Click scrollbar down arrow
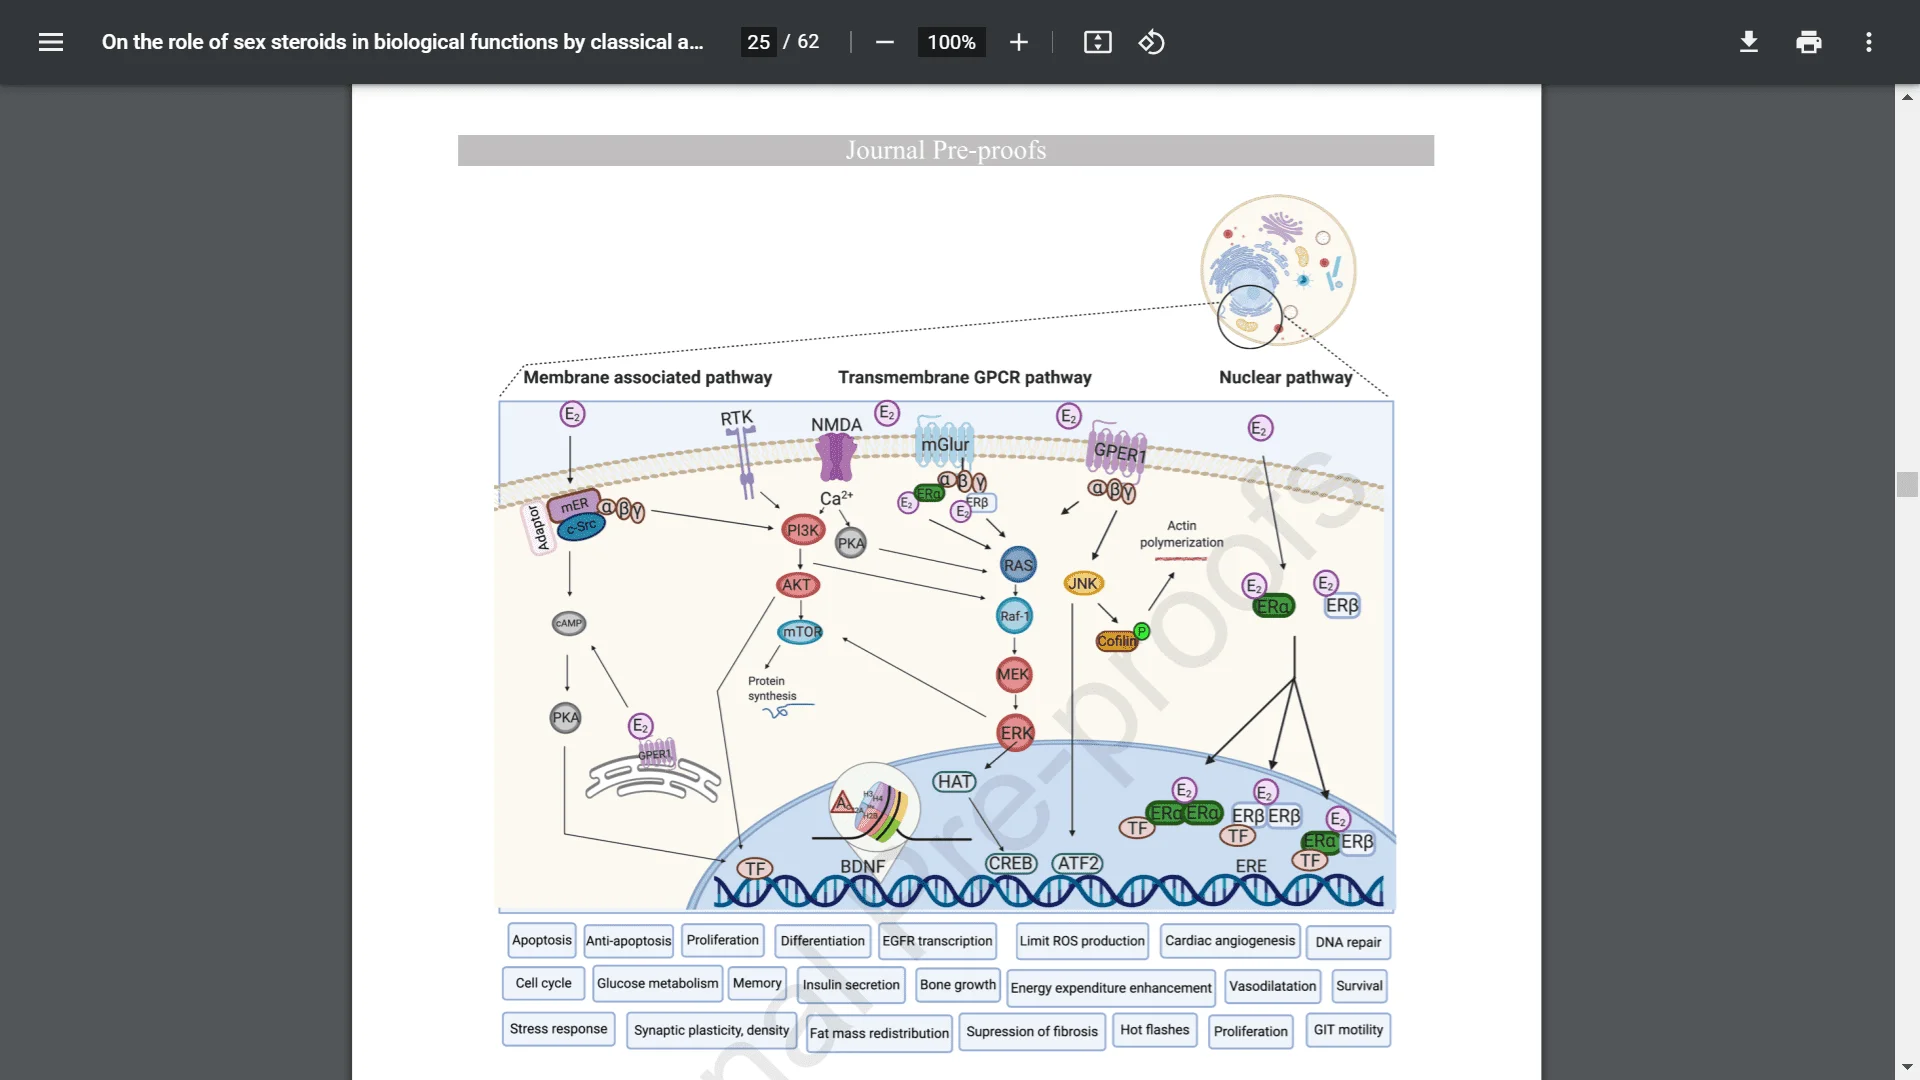 [1907, 1067]
